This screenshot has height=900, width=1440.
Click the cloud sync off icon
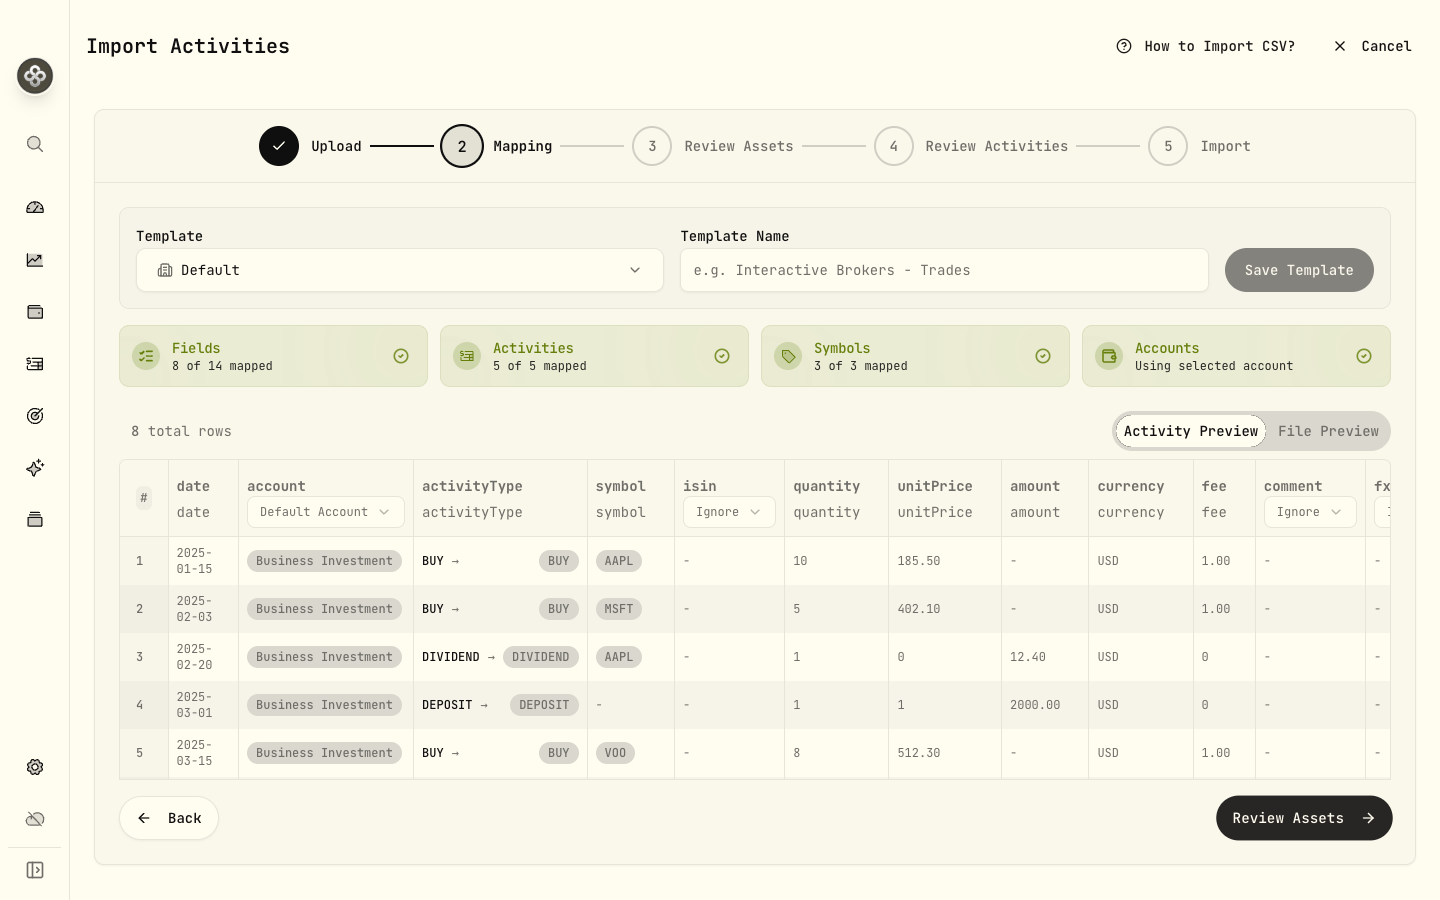click(35, 819)
